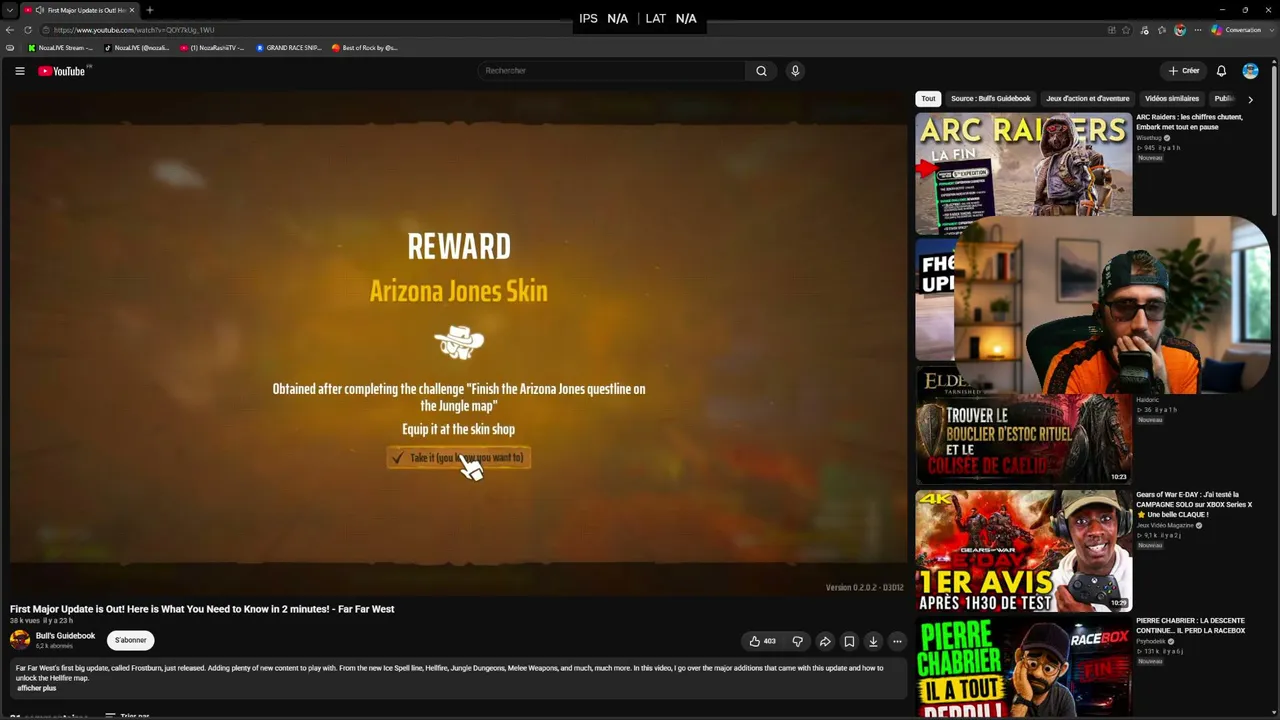Screen dimensions: 1280x720
Task: Share the video using the arrow icon
Action: tap(825, 641)
